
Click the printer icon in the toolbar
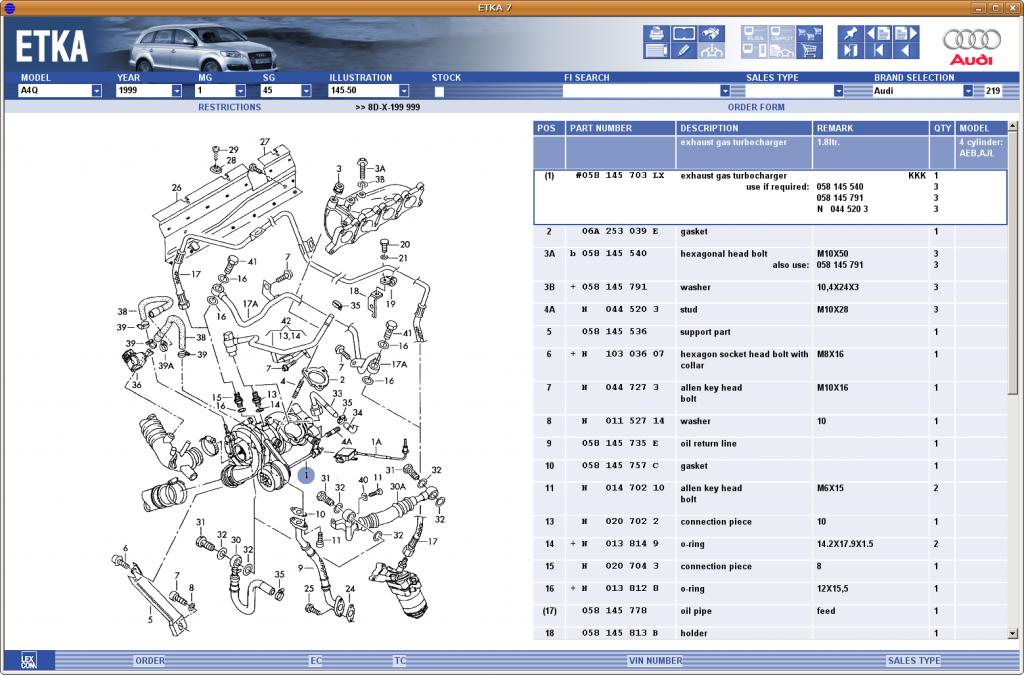pyautogui.click(x=656, y=33)
